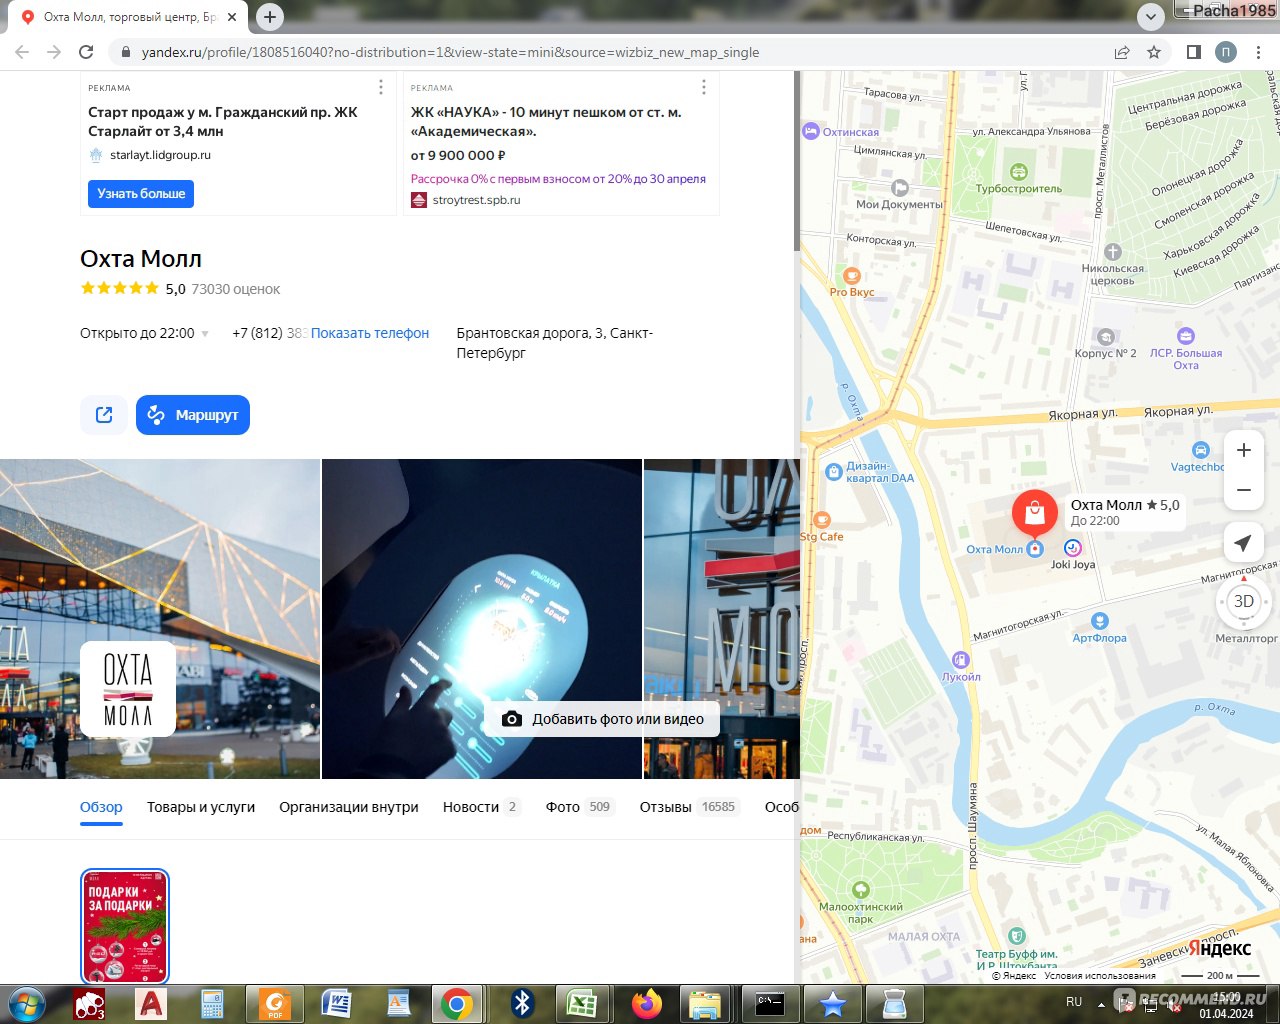Click the Малоохтинский парк marker

point(860,890)
